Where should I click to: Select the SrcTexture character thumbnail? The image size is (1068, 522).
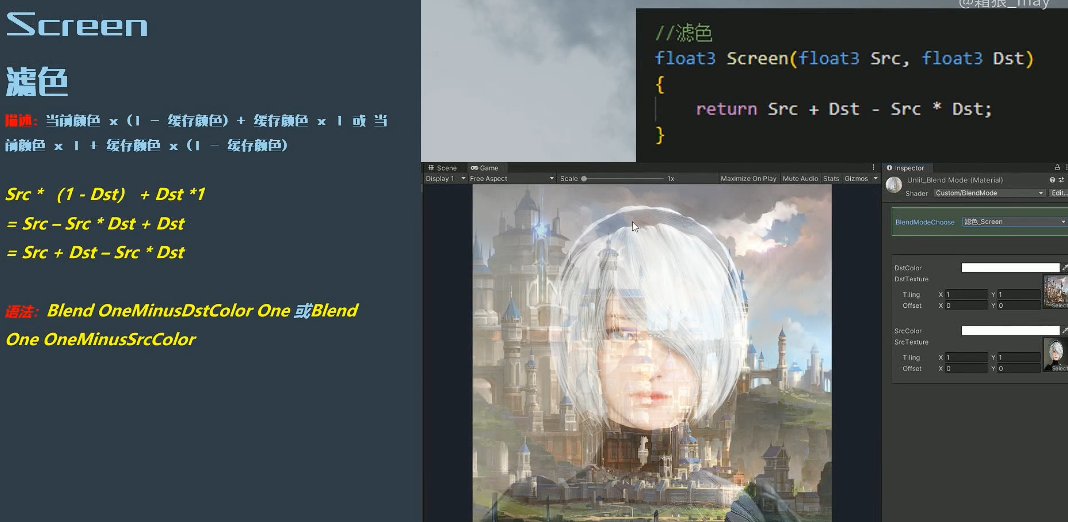(1056, 353)
